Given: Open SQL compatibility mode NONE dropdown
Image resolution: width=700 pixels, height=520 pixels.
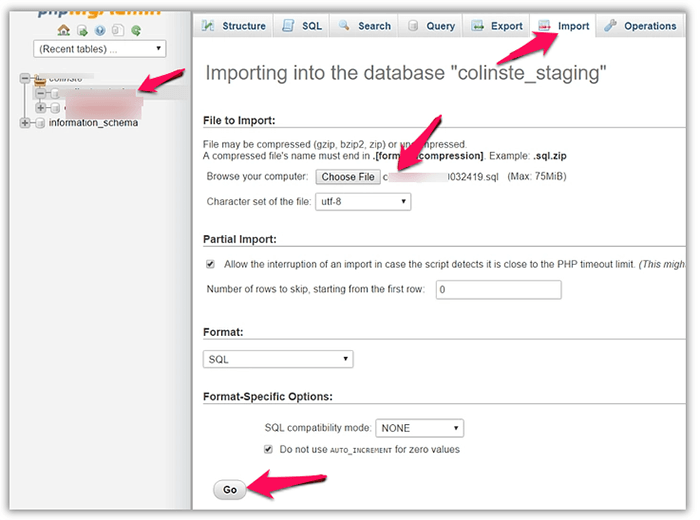Looking at the screenshot, I should pos(420,428).
